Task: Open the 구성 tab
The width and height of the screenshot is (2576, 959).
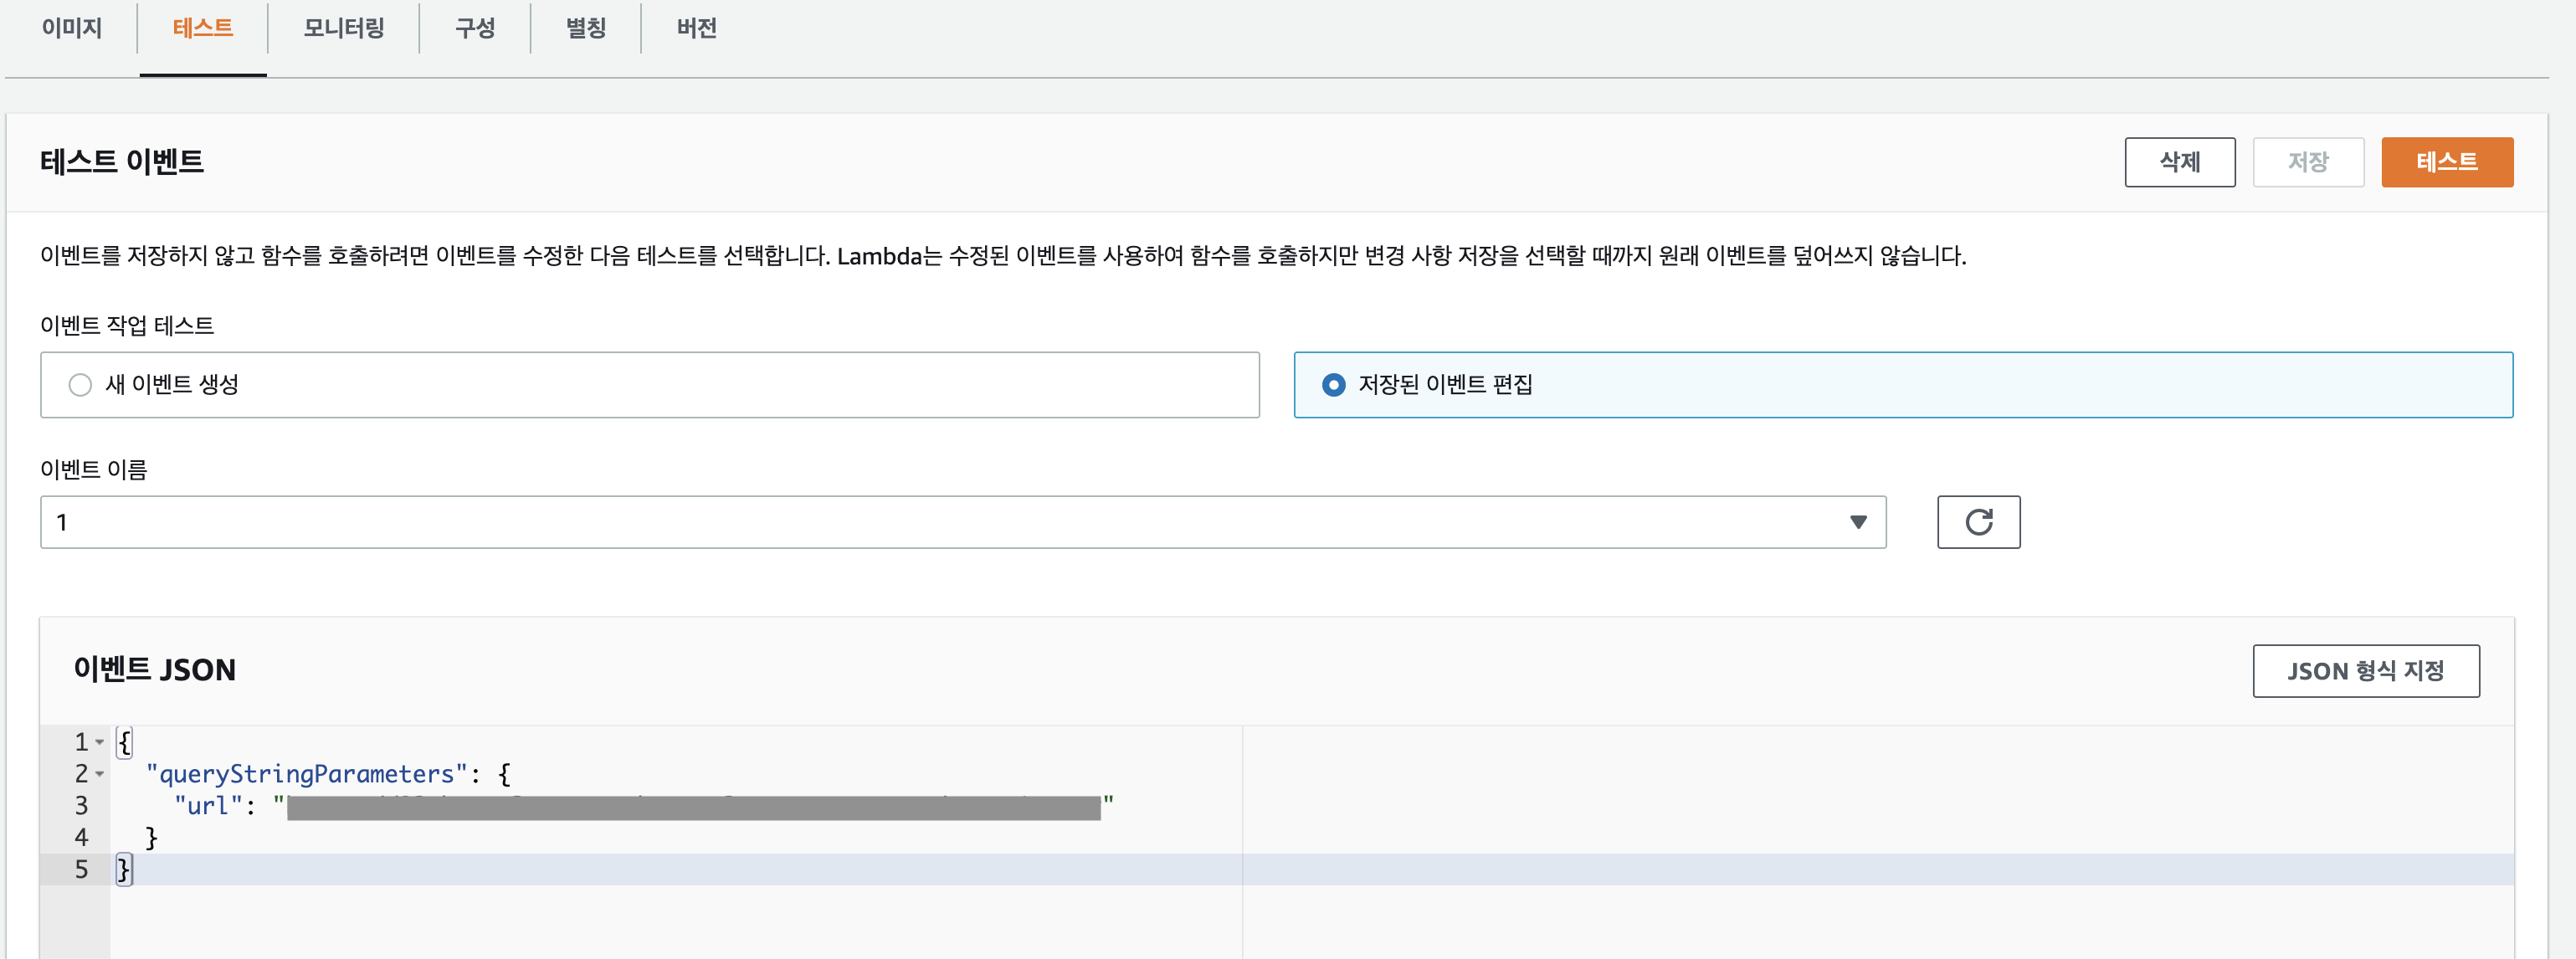Action: pyautogui.click(x=474, y=28)
